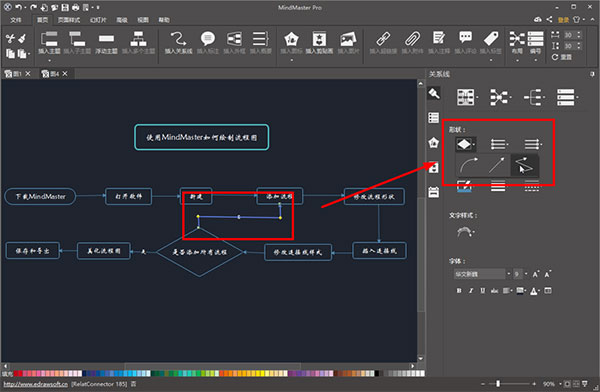Click the increase font size A button
The image size is (600, 392).
pos(536,274)
